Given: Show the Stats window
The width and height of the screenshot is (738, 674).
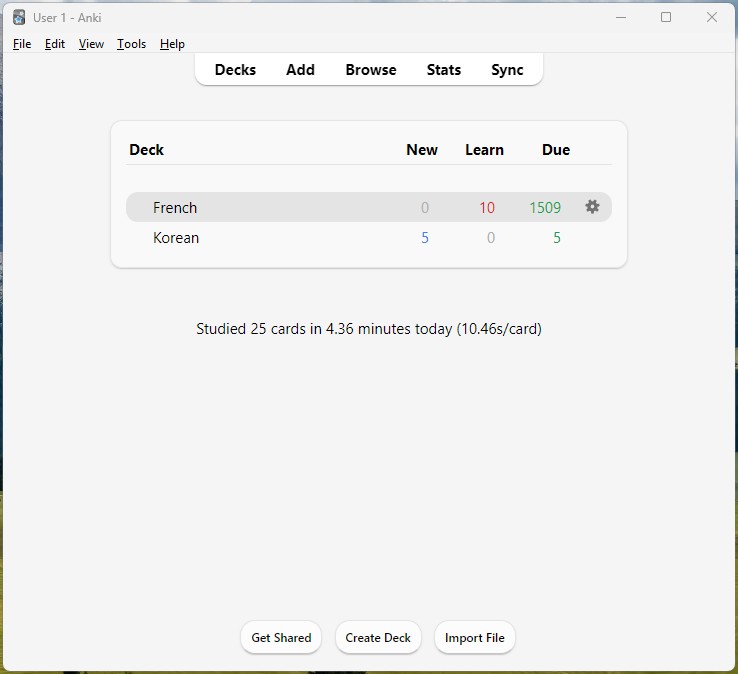Looking at the screenshot, I should click(x=444, y=70).
